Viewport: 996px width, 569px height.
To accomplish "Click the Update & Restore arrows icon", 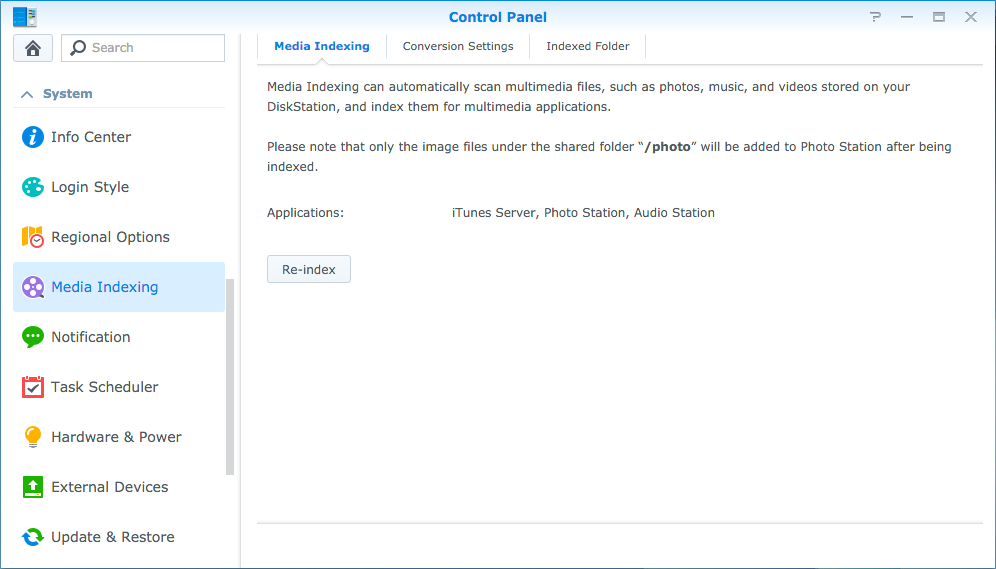I will [33, 537].
